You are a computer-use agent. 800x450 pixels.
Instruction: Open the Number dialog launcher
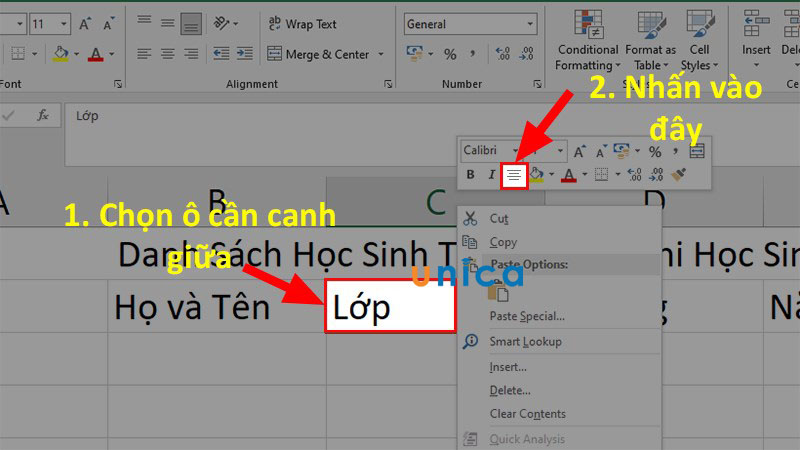(x=537, y=84)
